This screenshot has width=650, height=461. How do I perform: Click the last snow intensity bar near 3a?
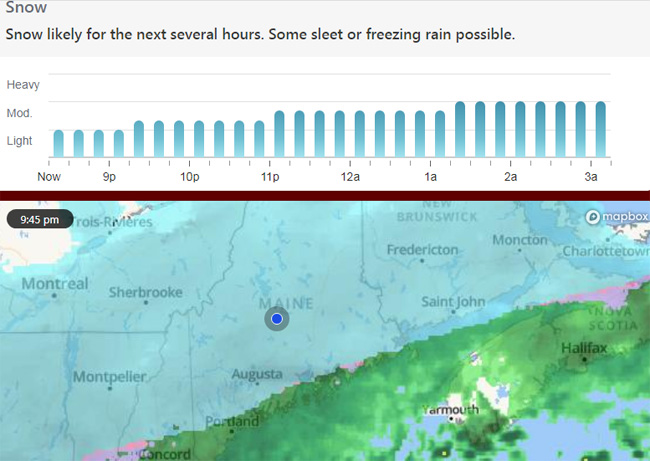coord(601,129)
